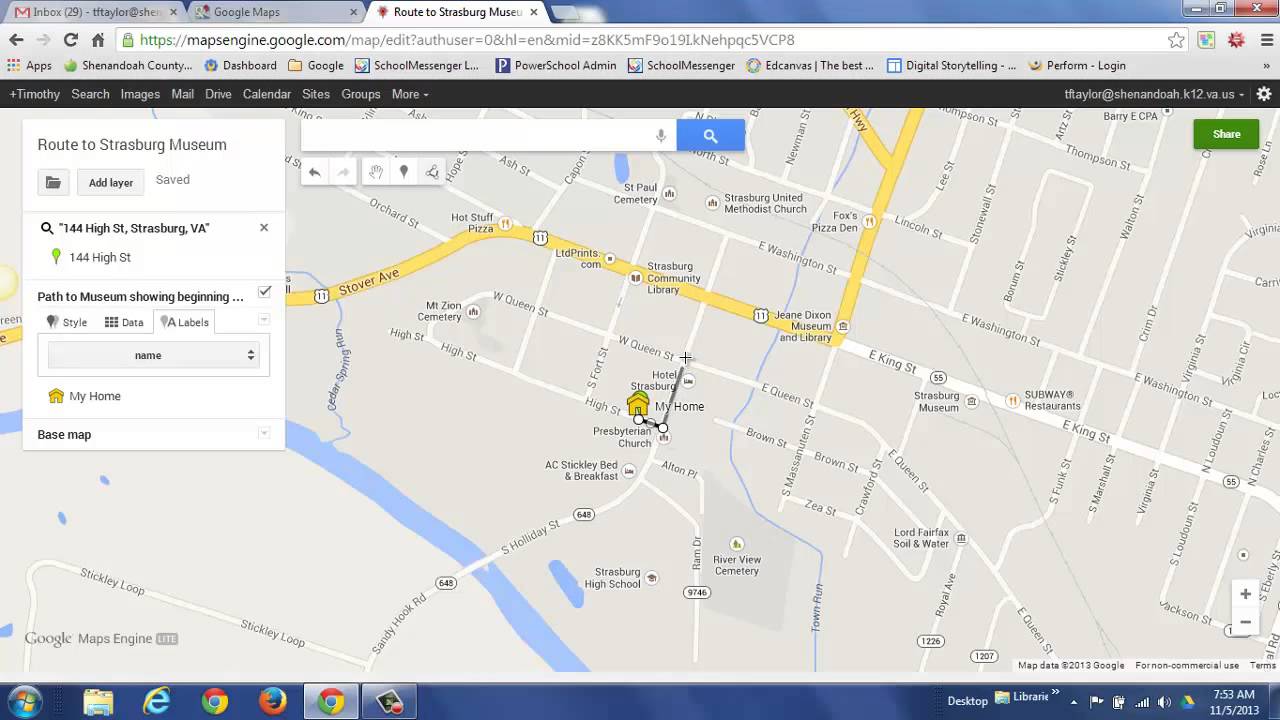1280x720 pixels.
Task: Click the yellow My Home marker on map
Action: click(x=638, y=404)
